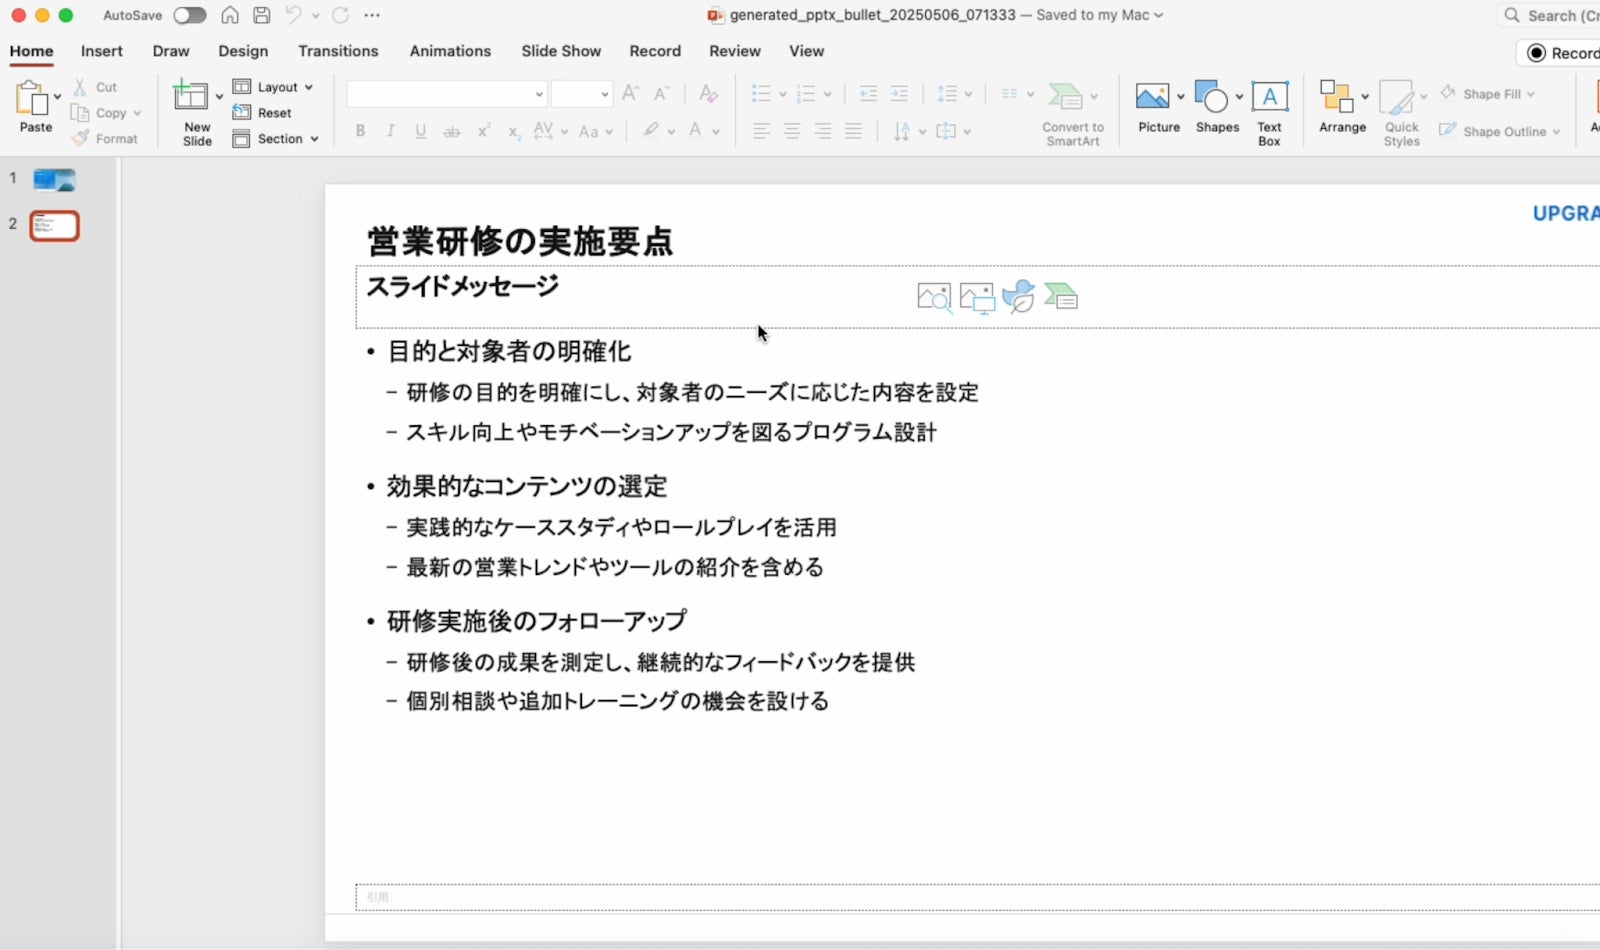Image resolution: width=1600 pixels, height=950 pixels.
Task: Open the Animations tab
Action: [449, 51]
